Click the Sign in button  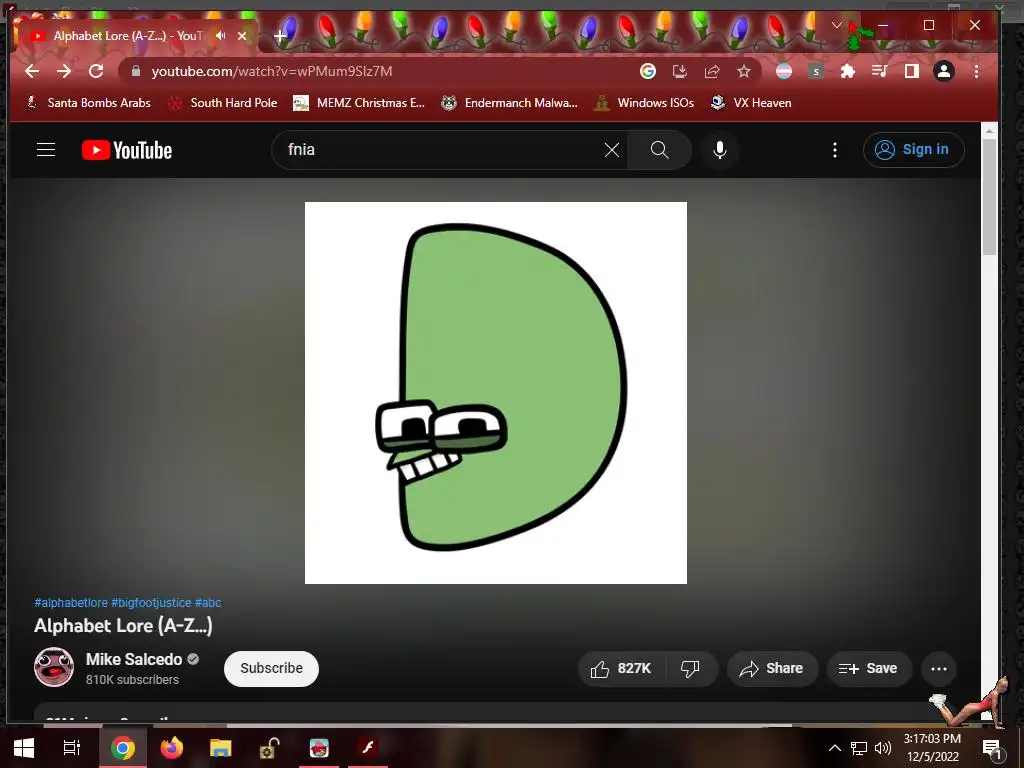click(x=914, y=150)
